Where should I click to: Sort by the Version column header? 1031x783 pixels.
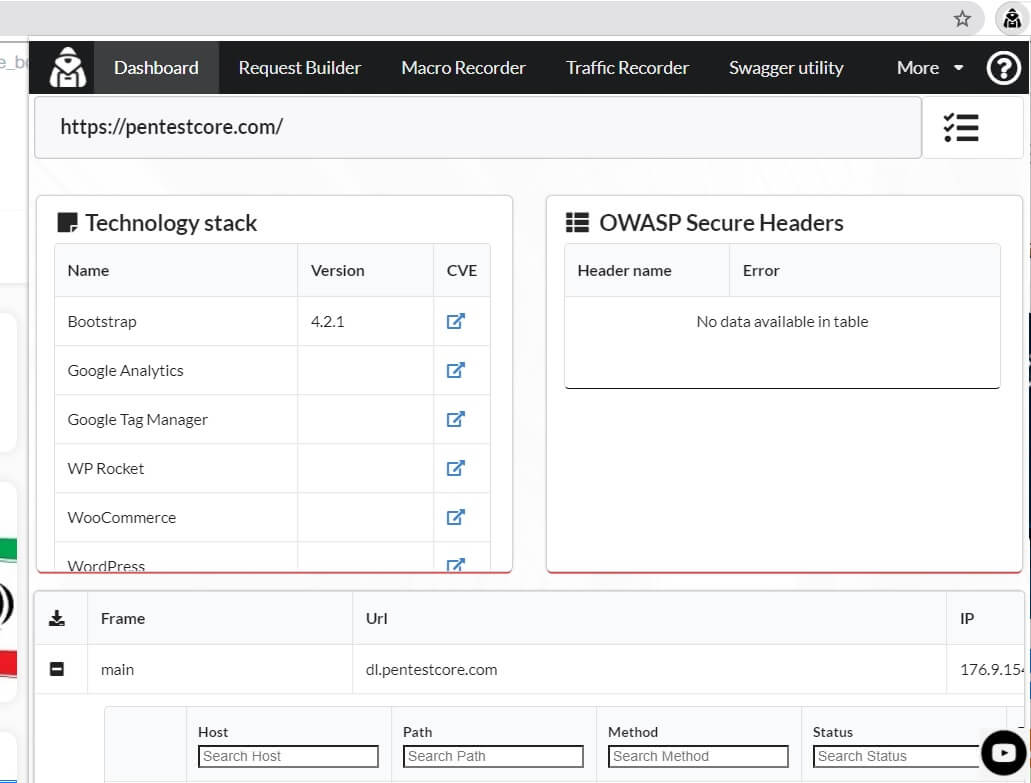point(366,270)
